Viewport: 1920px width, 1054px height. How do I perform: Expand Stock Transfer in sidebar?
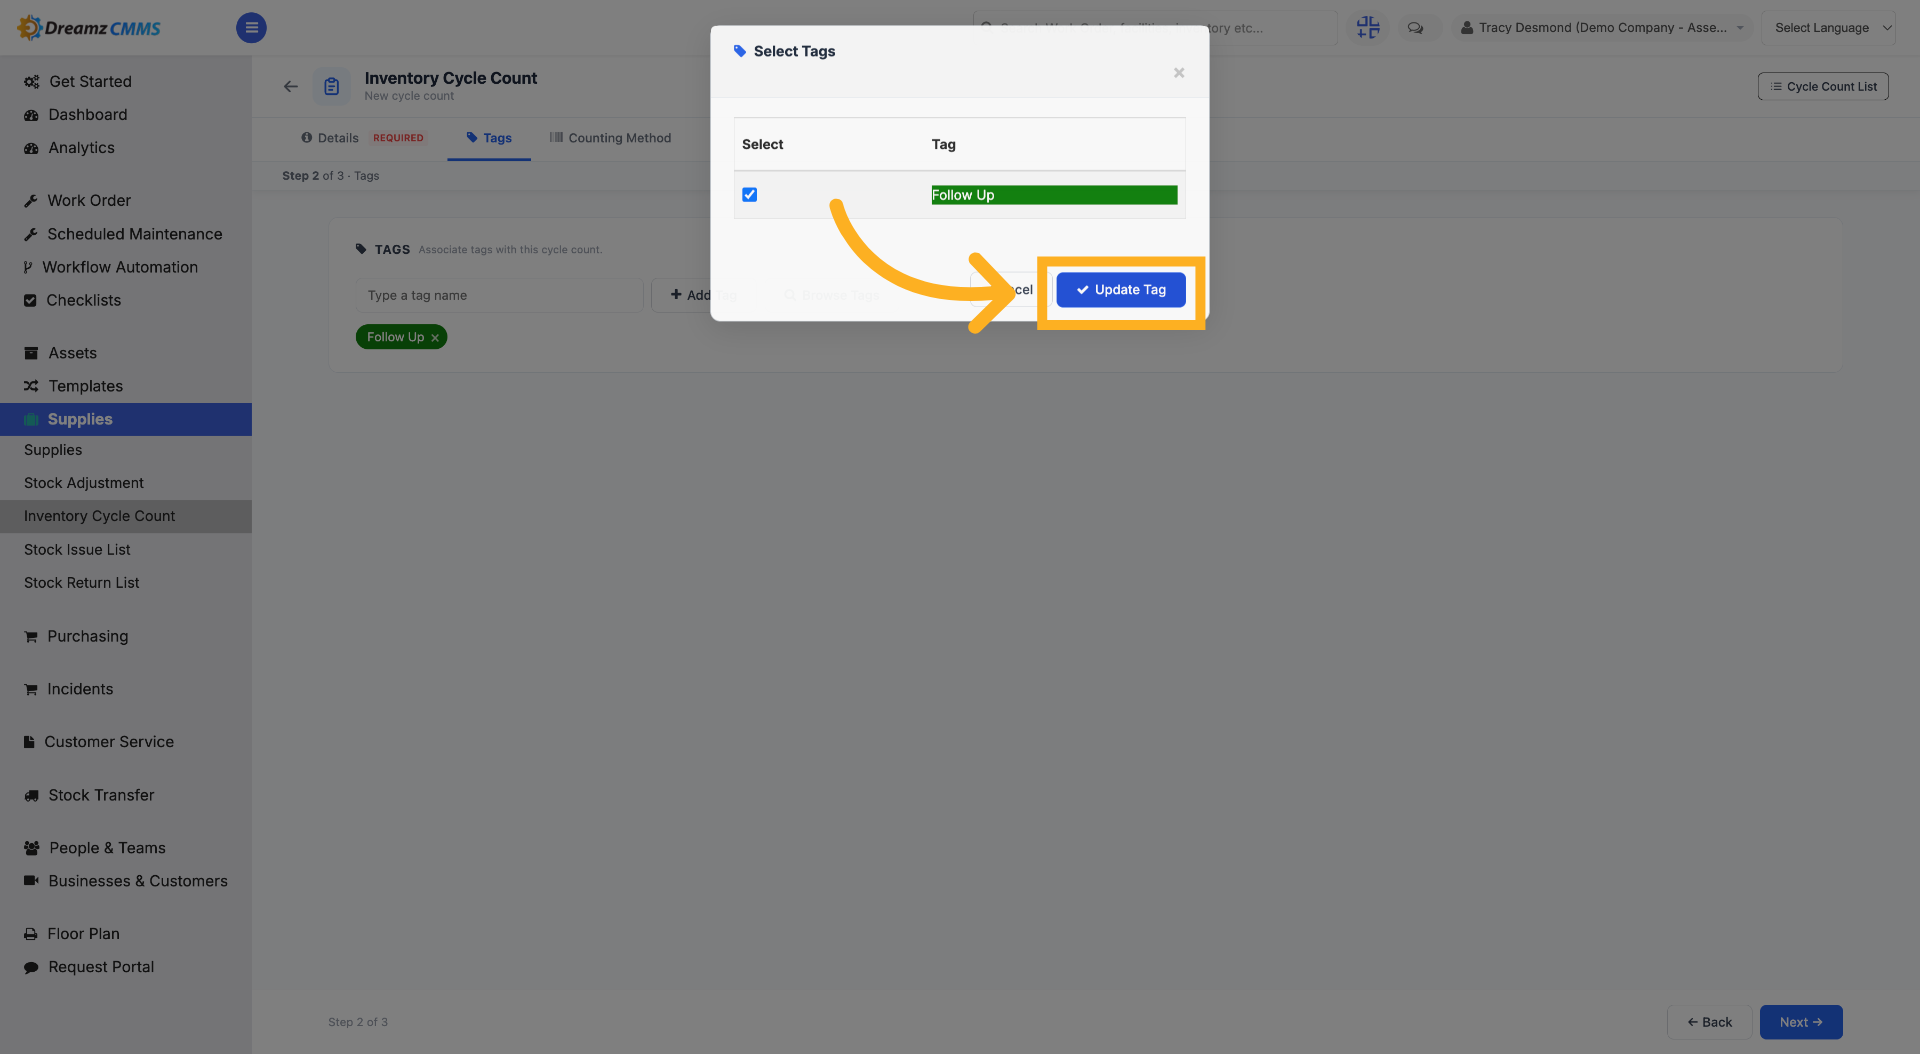[x=101, y=795]
